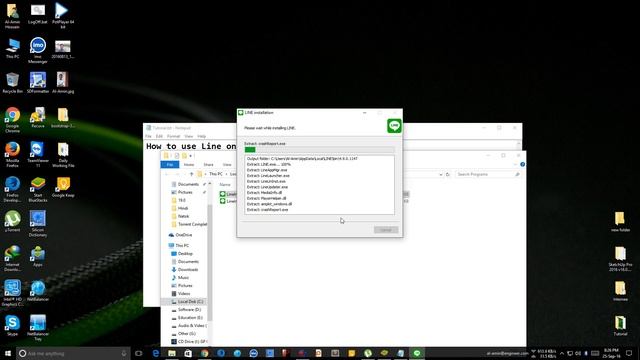
Task: Open Notepad Help menu
Action: click(202, 136)
